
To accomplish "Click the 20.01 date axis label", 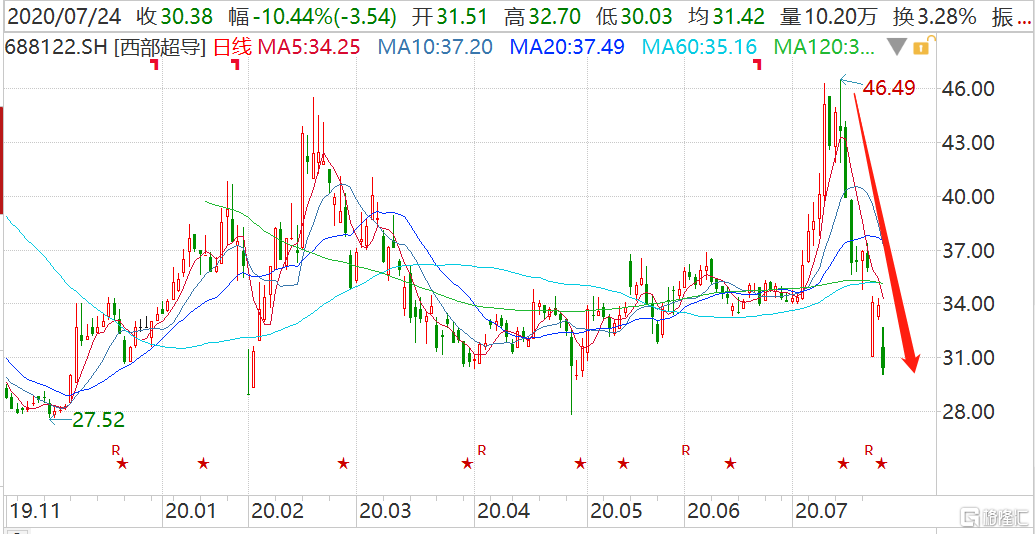I will click(193, 511).
